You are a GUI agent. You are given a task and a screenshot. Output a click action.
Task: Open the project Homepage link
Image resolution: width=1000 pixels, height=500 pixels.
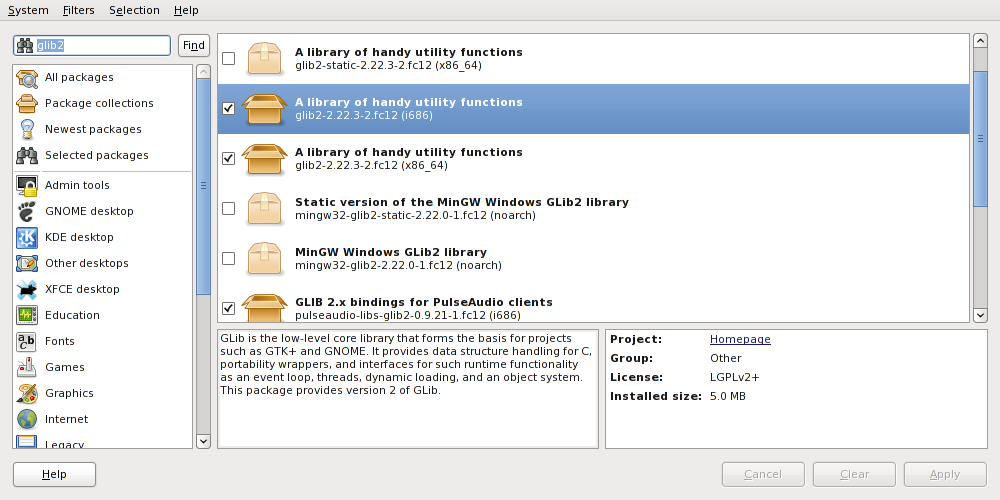tap(740, 339)
